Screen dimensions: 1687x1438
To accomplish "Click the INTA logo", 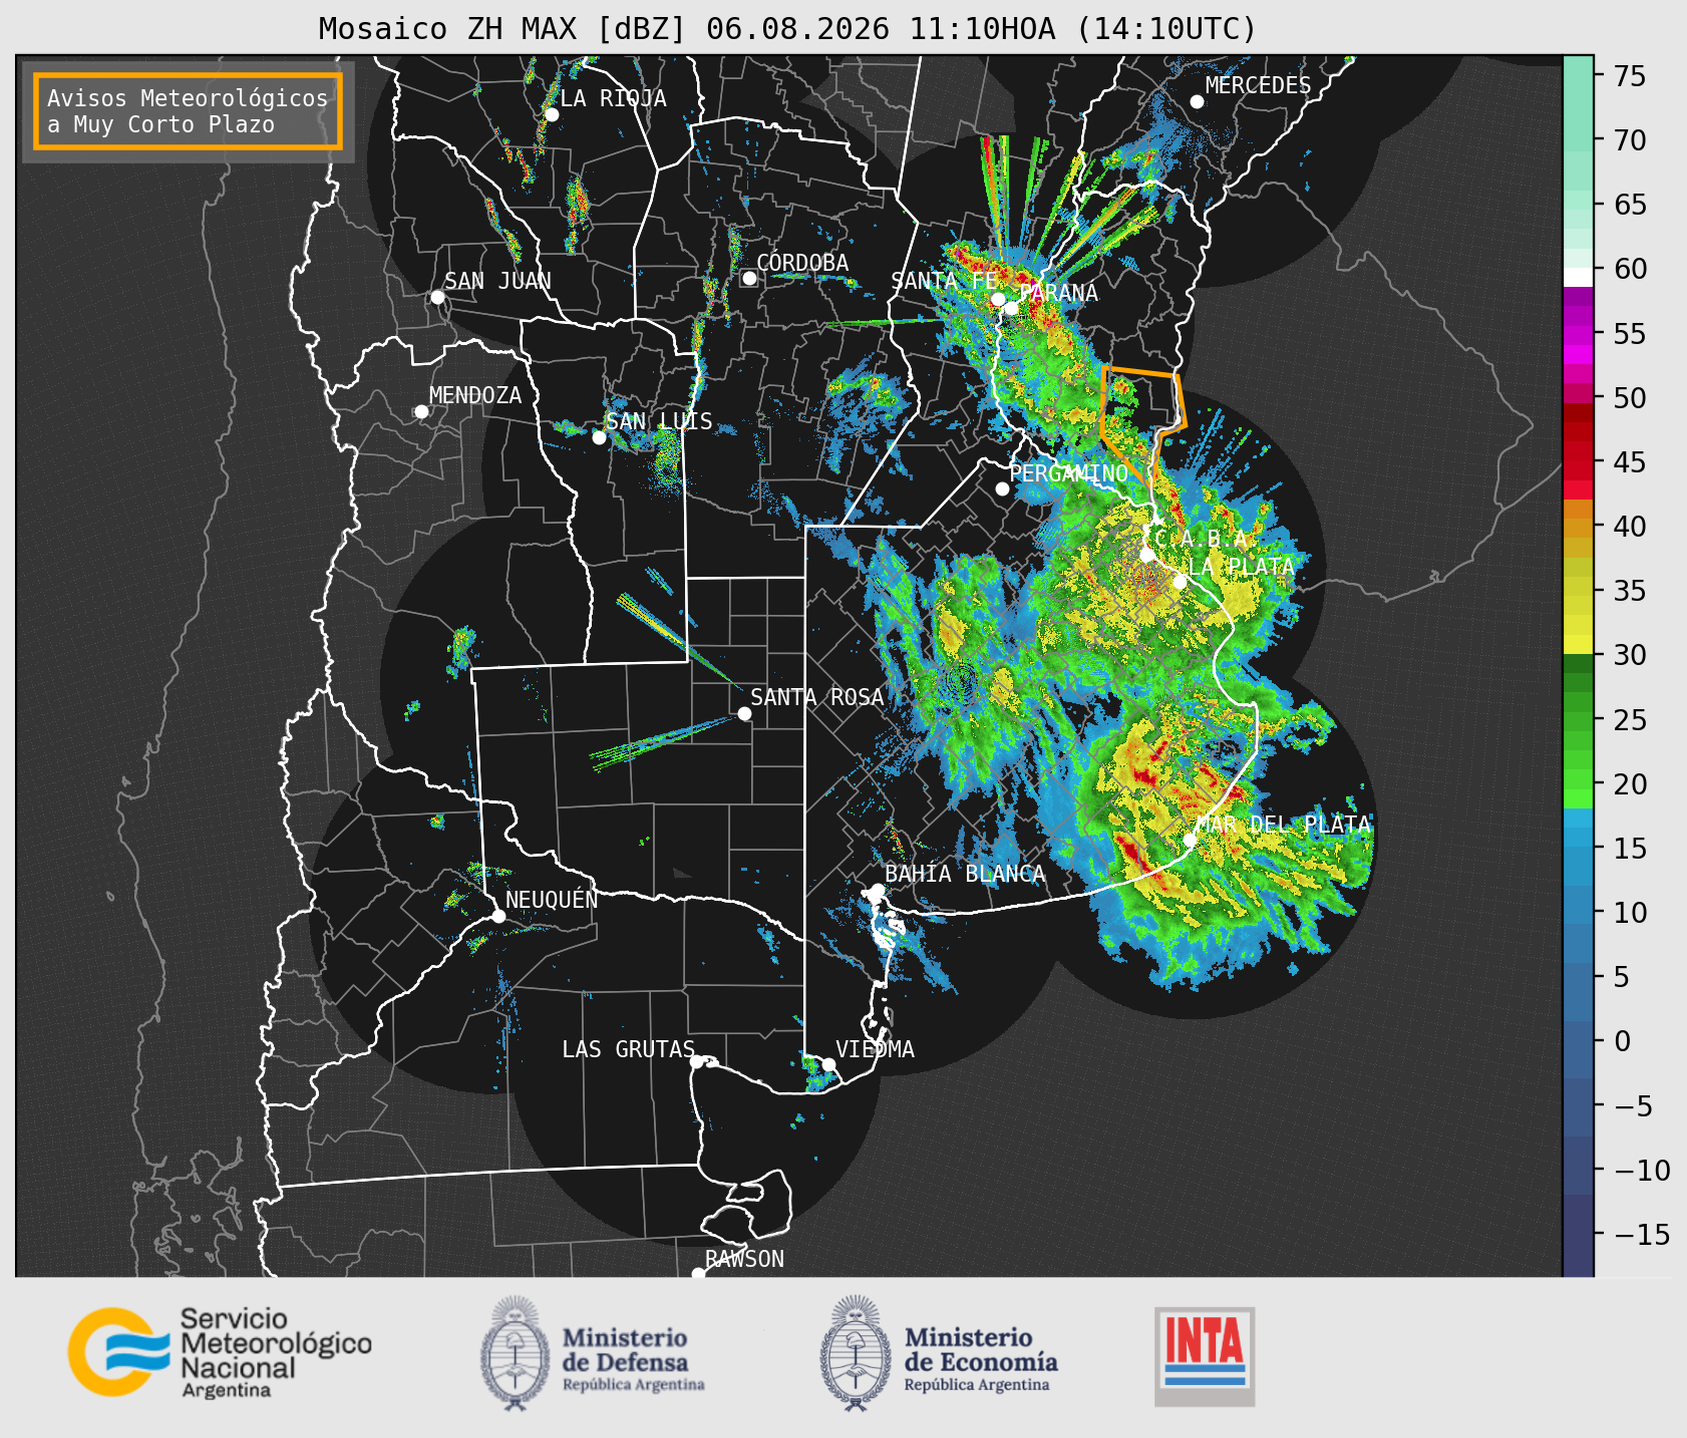I will (1205, 1356).
